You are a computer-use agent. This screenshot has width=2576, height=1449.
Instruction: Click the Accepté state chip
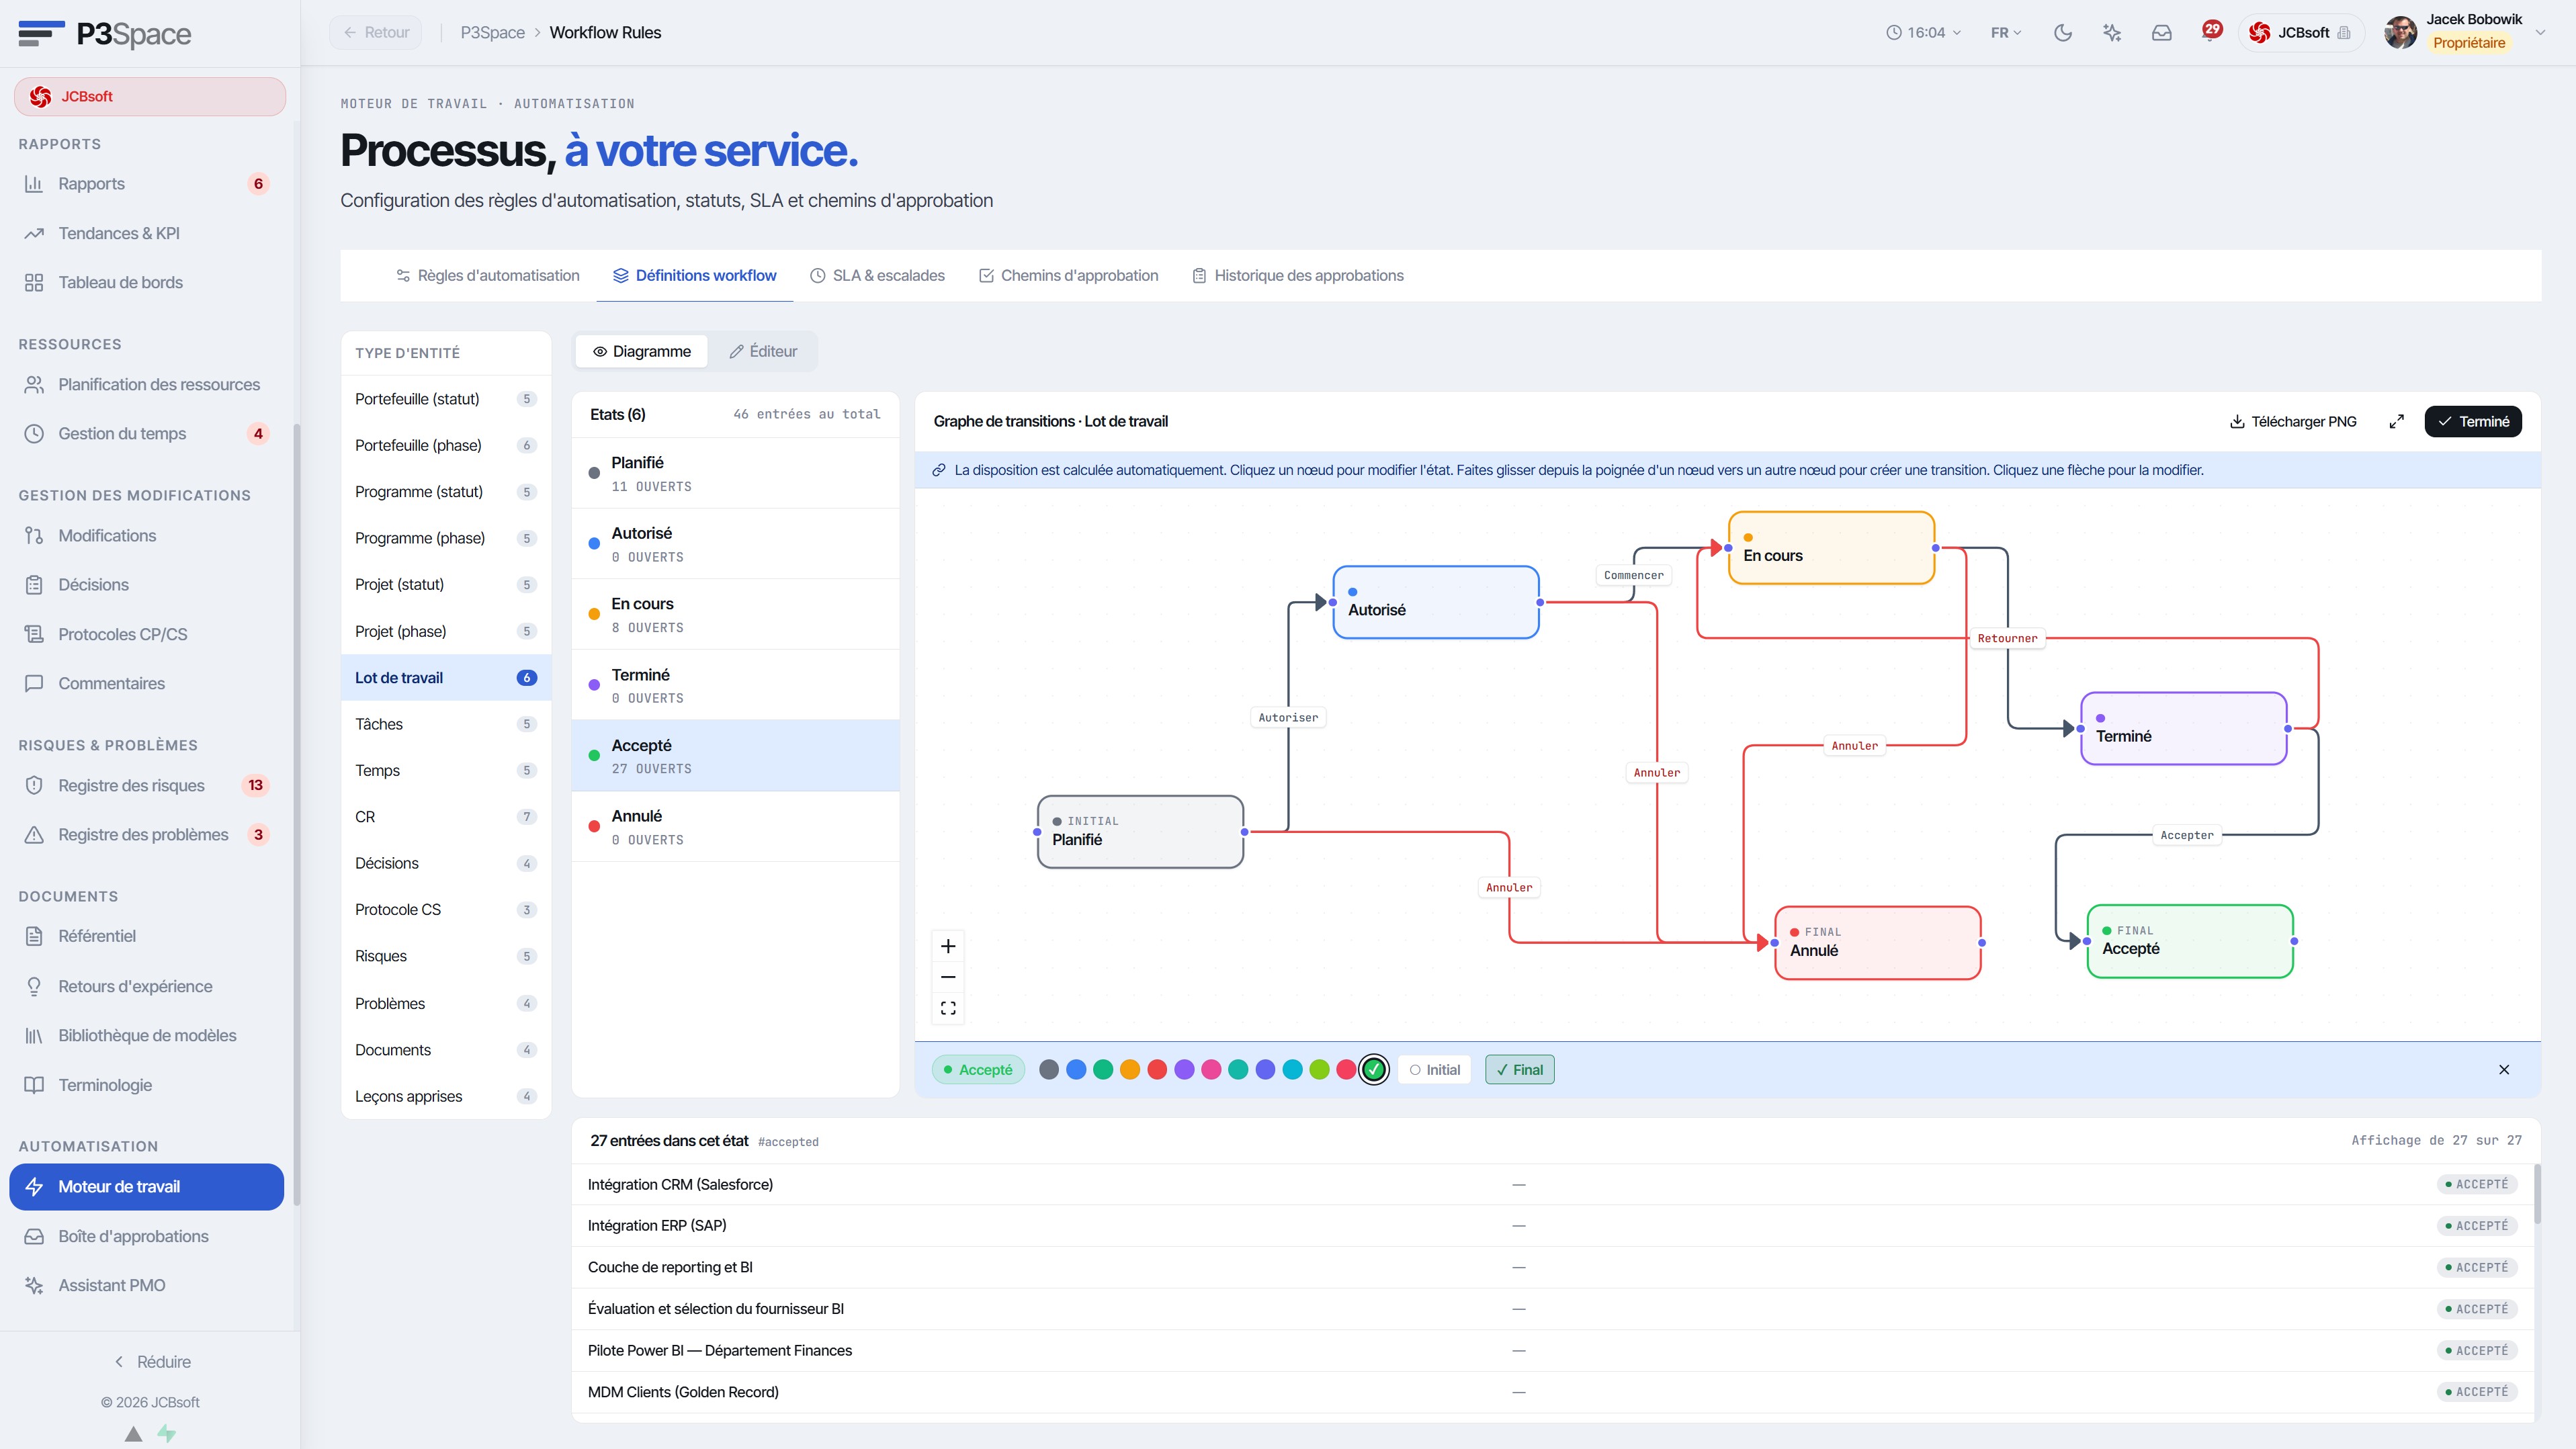click(977, 1069)
